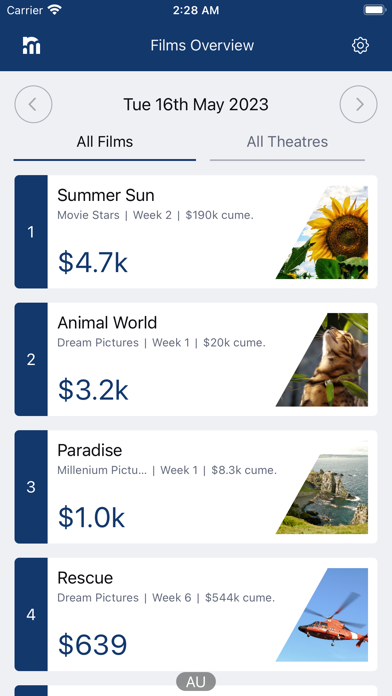392x696 pixels.
Task: Switch to All Theatres tab
Action: click(287, 142)
